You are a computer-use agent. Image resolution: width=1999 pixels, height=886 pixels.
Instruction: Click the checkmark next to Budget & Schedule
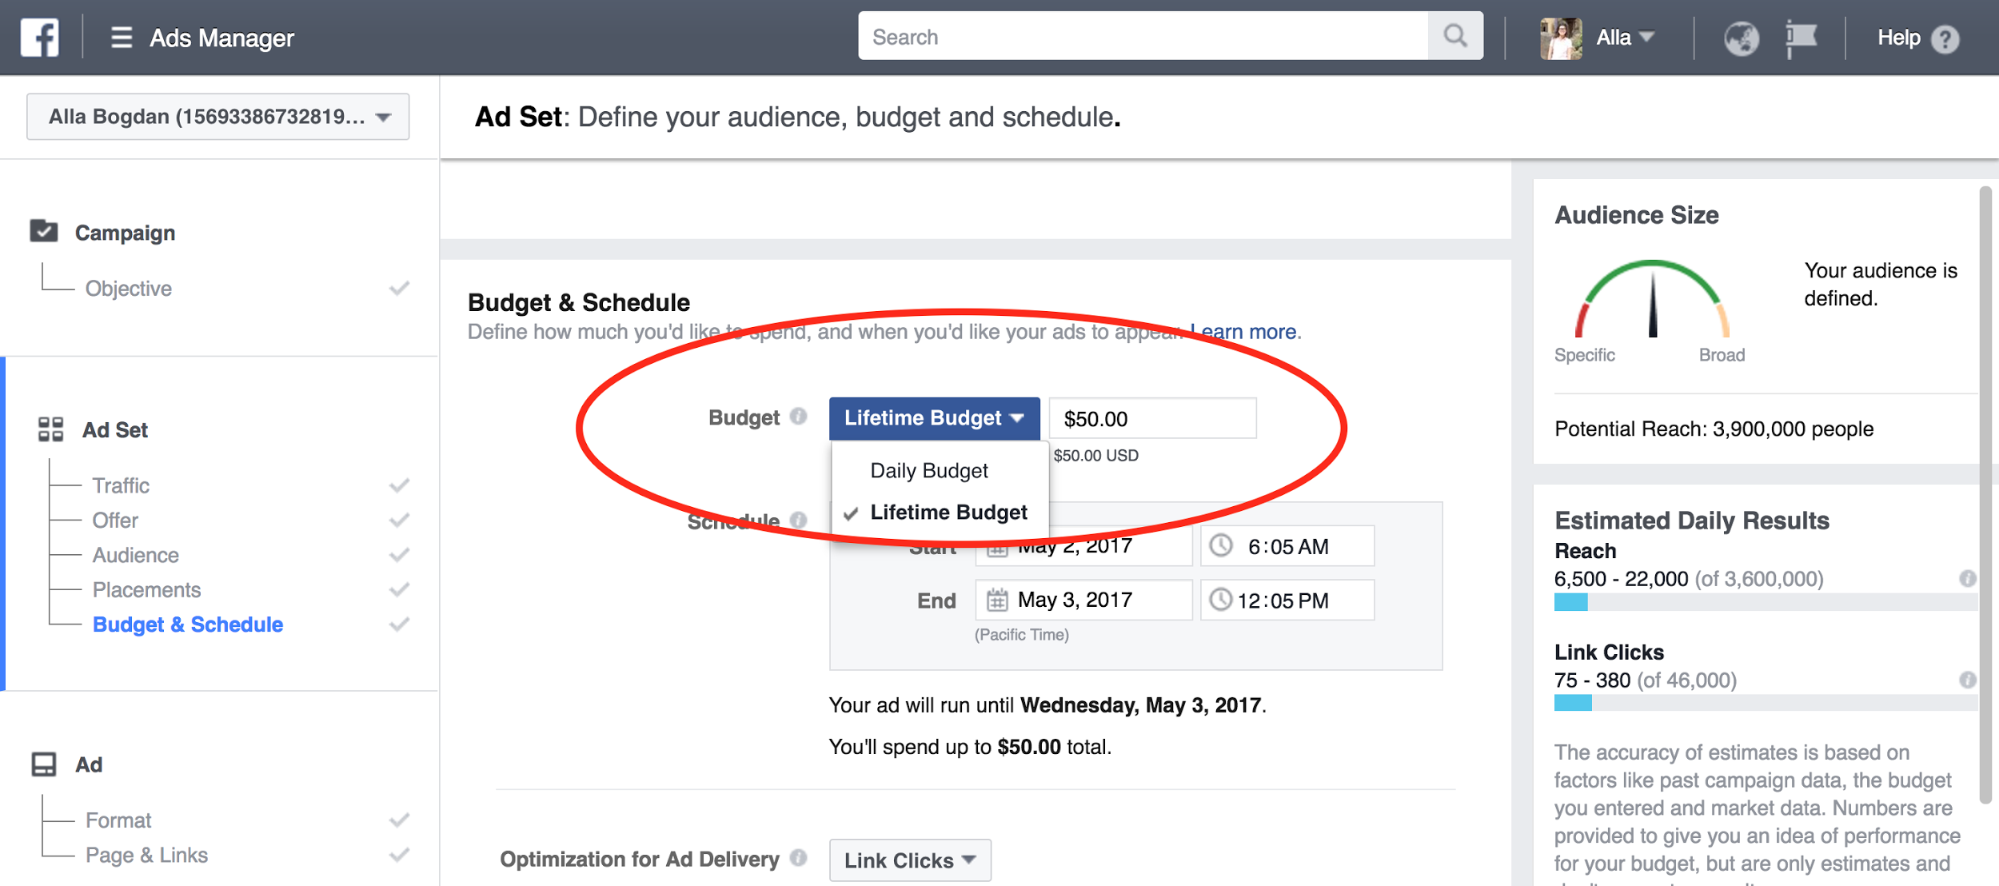tap(399, 624)
